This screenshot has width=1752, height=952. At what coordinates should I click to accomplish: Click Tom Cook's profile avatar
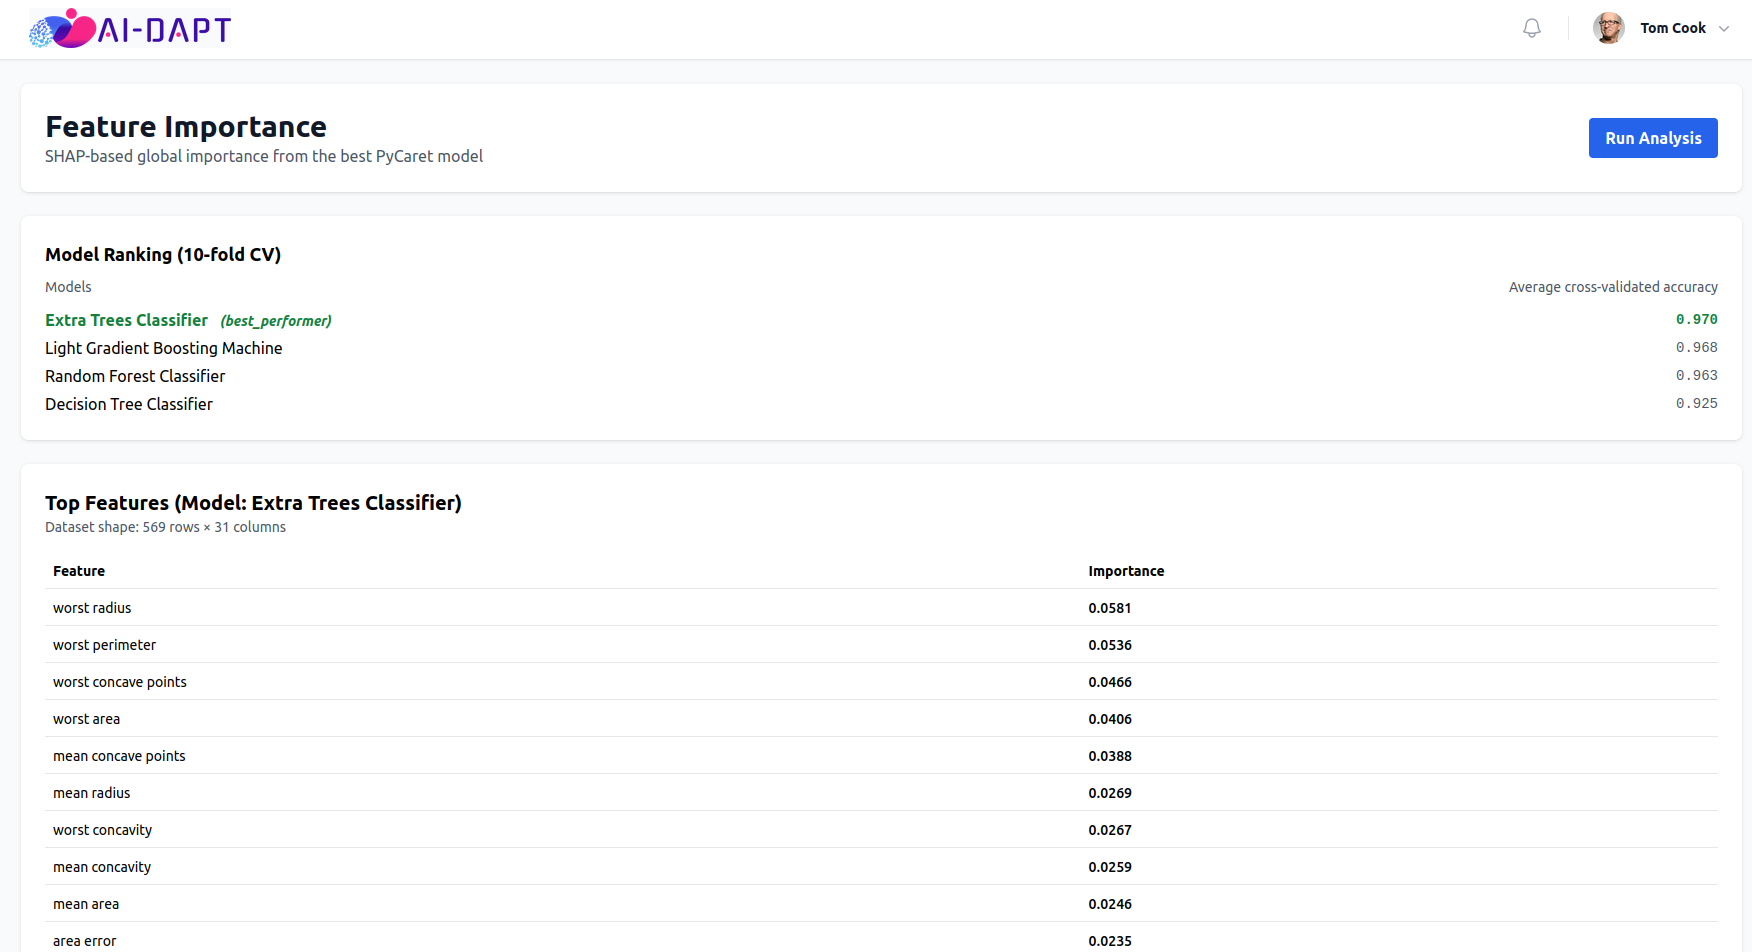click(1608, 28)
